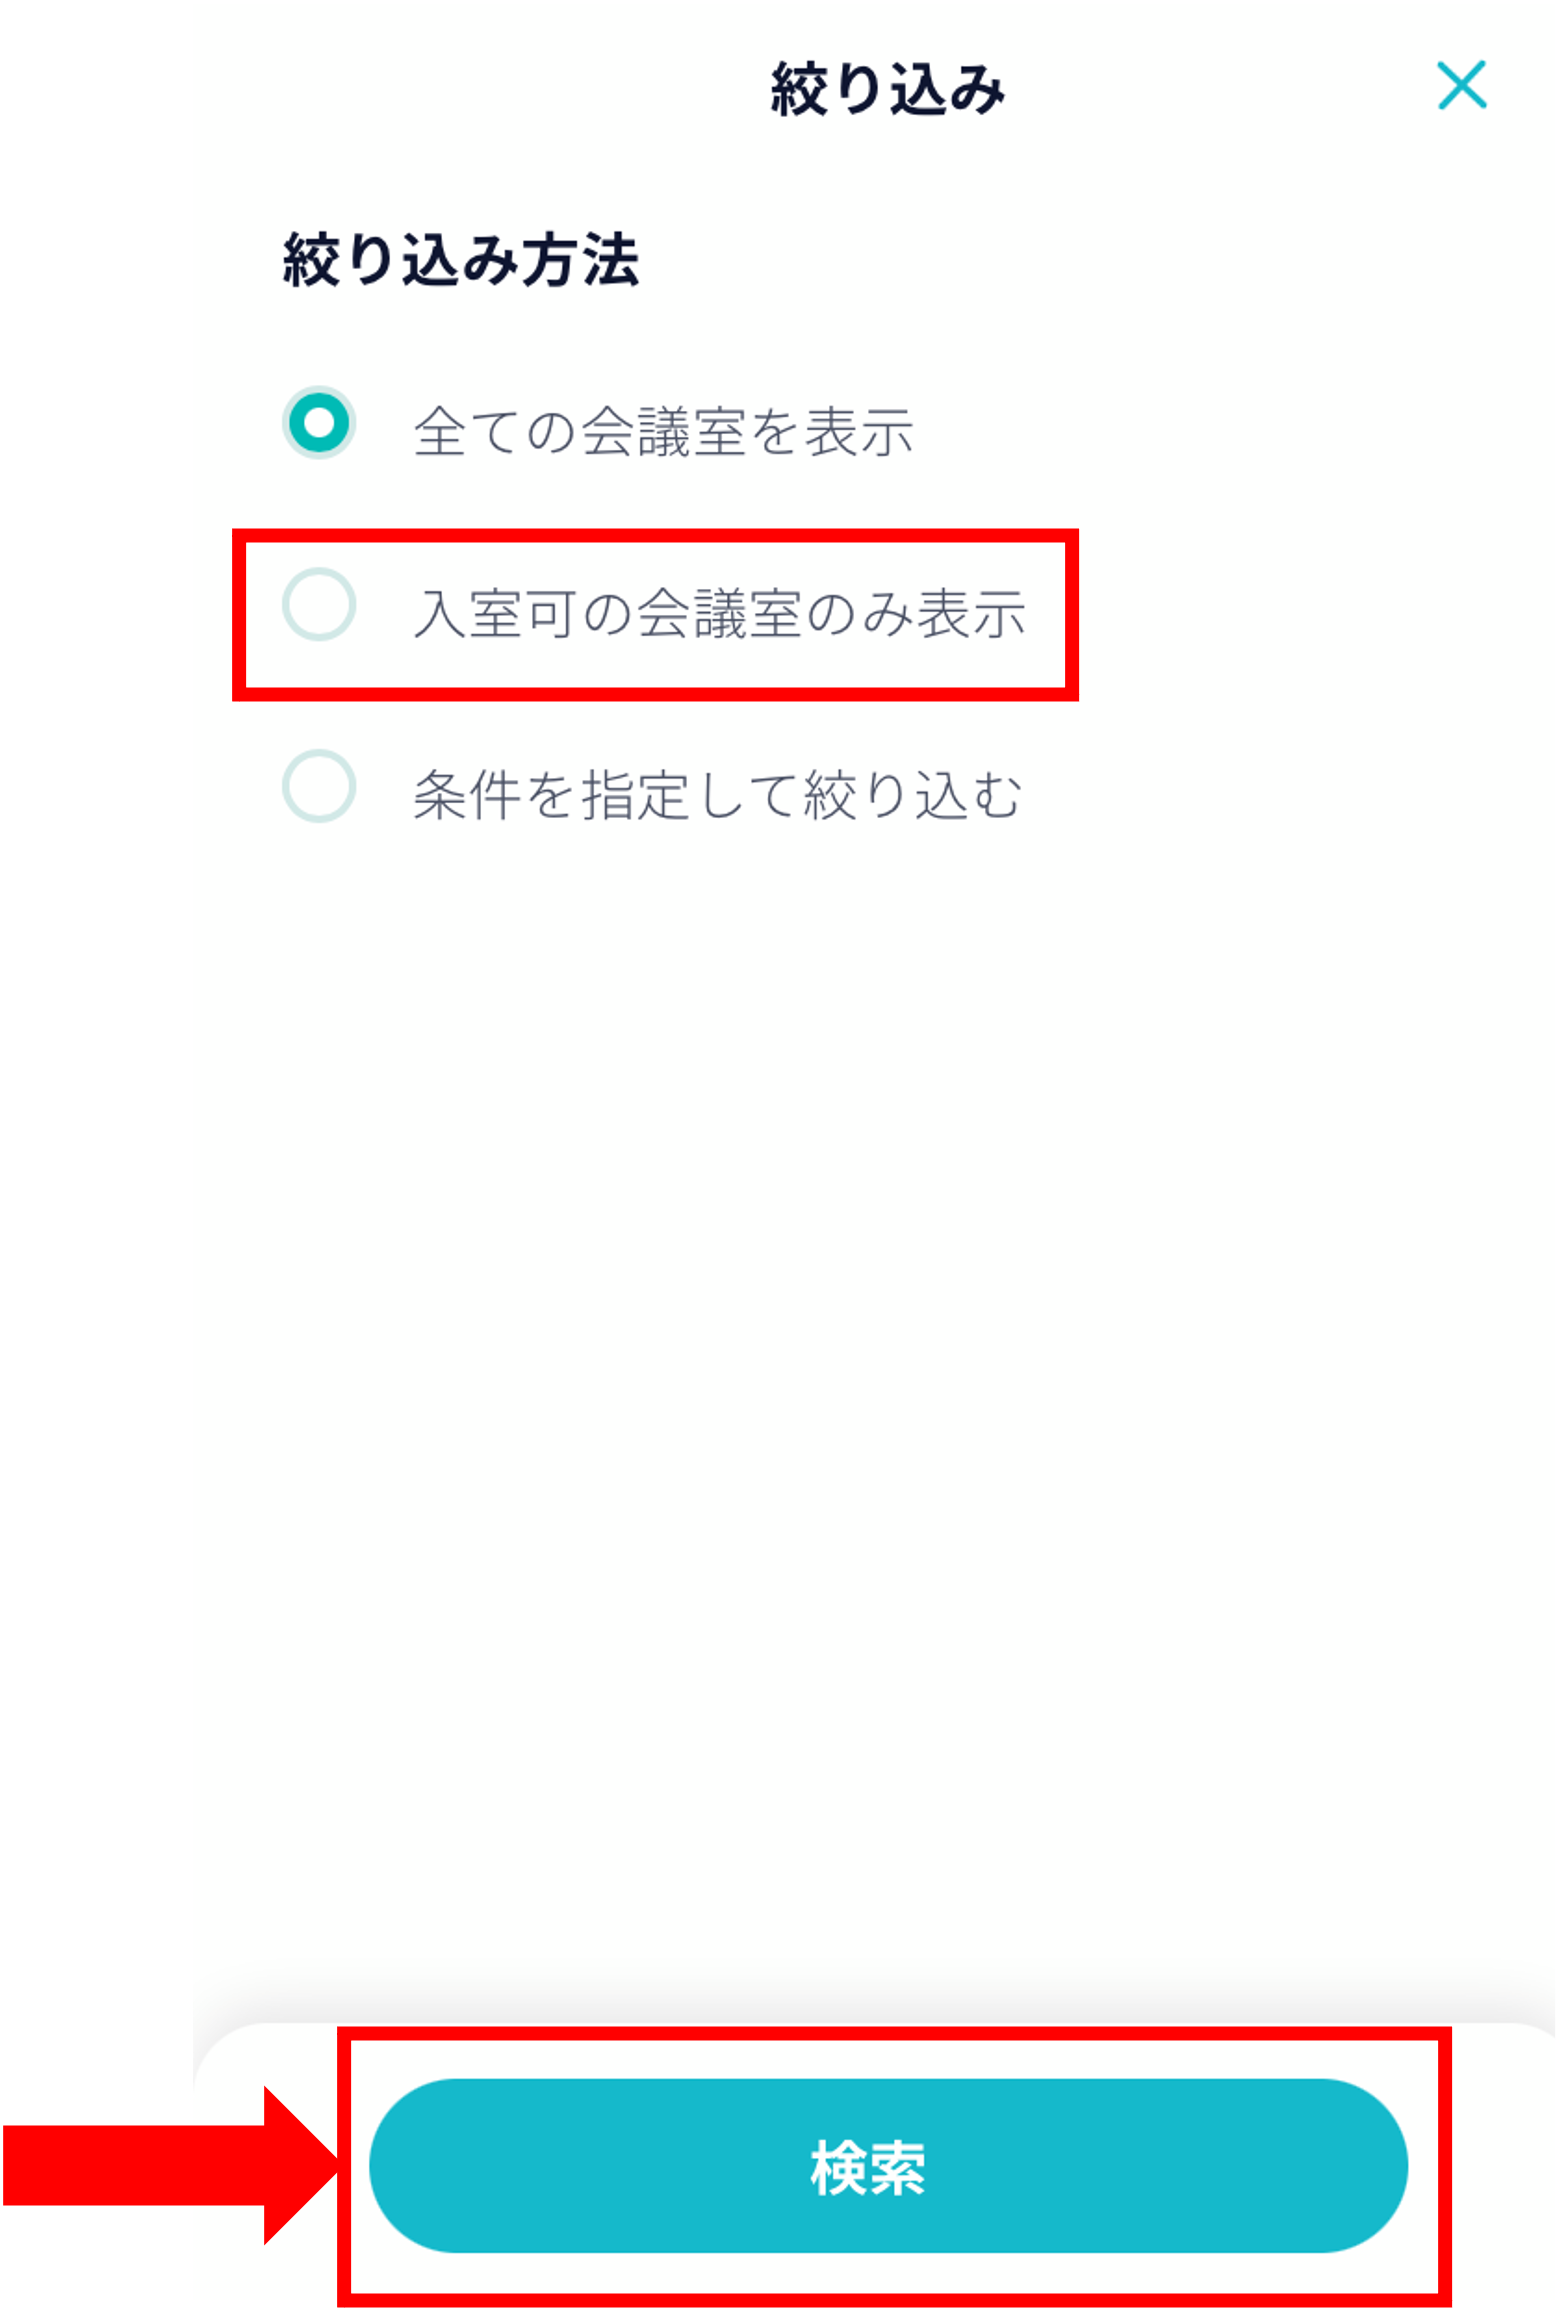The height and width of the screenshot is (2310, 1558).
Task: Click the 全ての会議室を表示 label text
Action: point(664,432)
